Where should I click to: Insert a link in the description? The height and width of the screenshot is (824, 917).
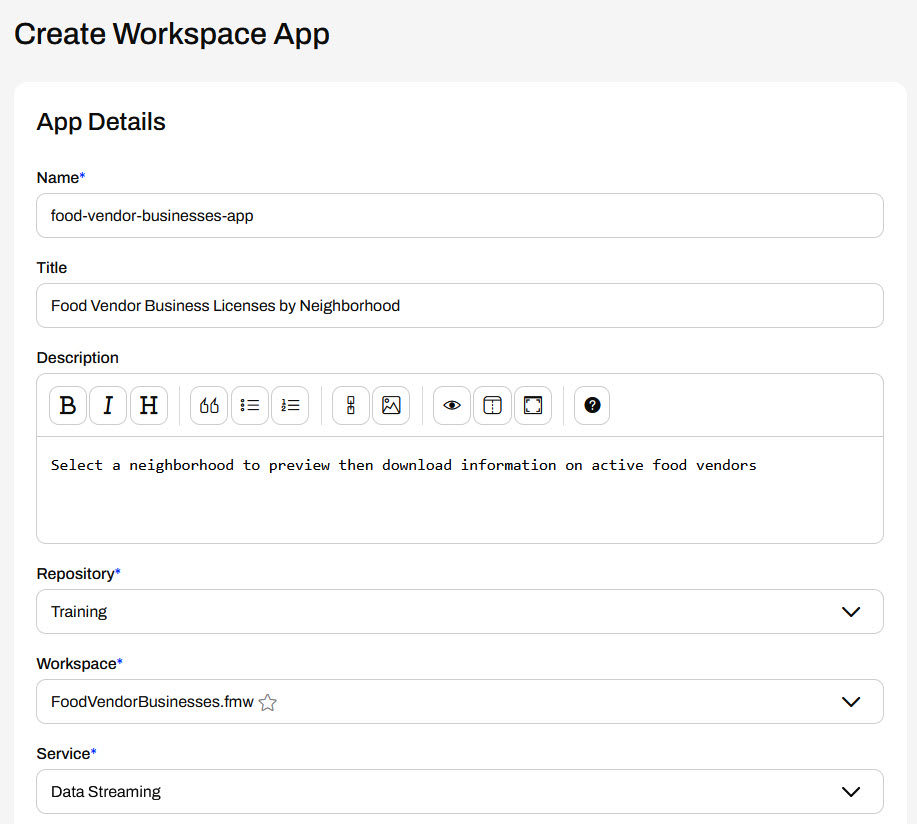click(351, 405)
